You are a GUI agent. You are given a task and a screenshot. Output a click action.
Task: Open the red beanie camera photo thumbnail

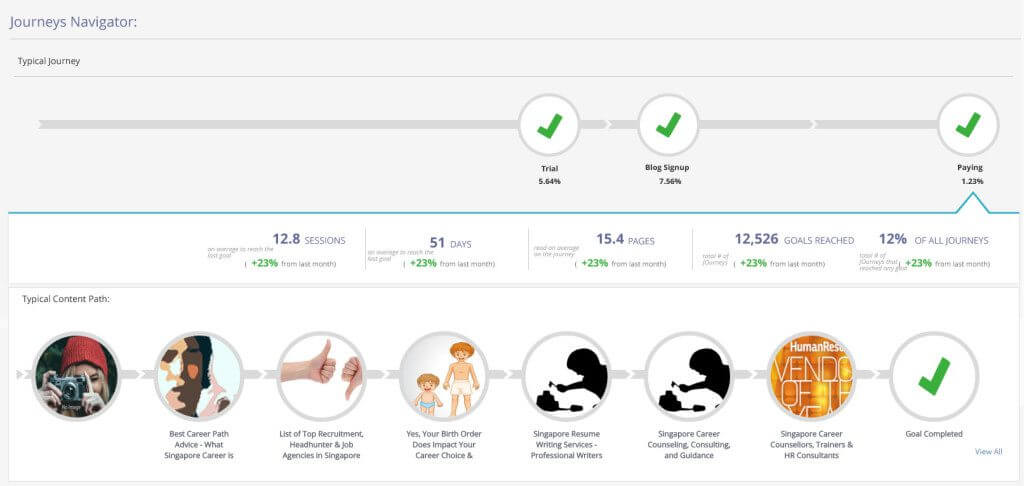76,376
